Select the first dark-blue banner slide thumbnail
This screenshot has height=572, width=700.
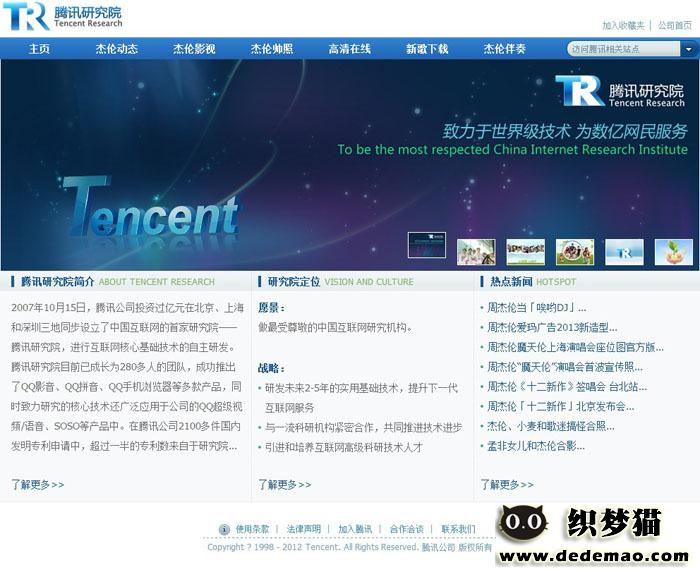click(x=427, y=245)
